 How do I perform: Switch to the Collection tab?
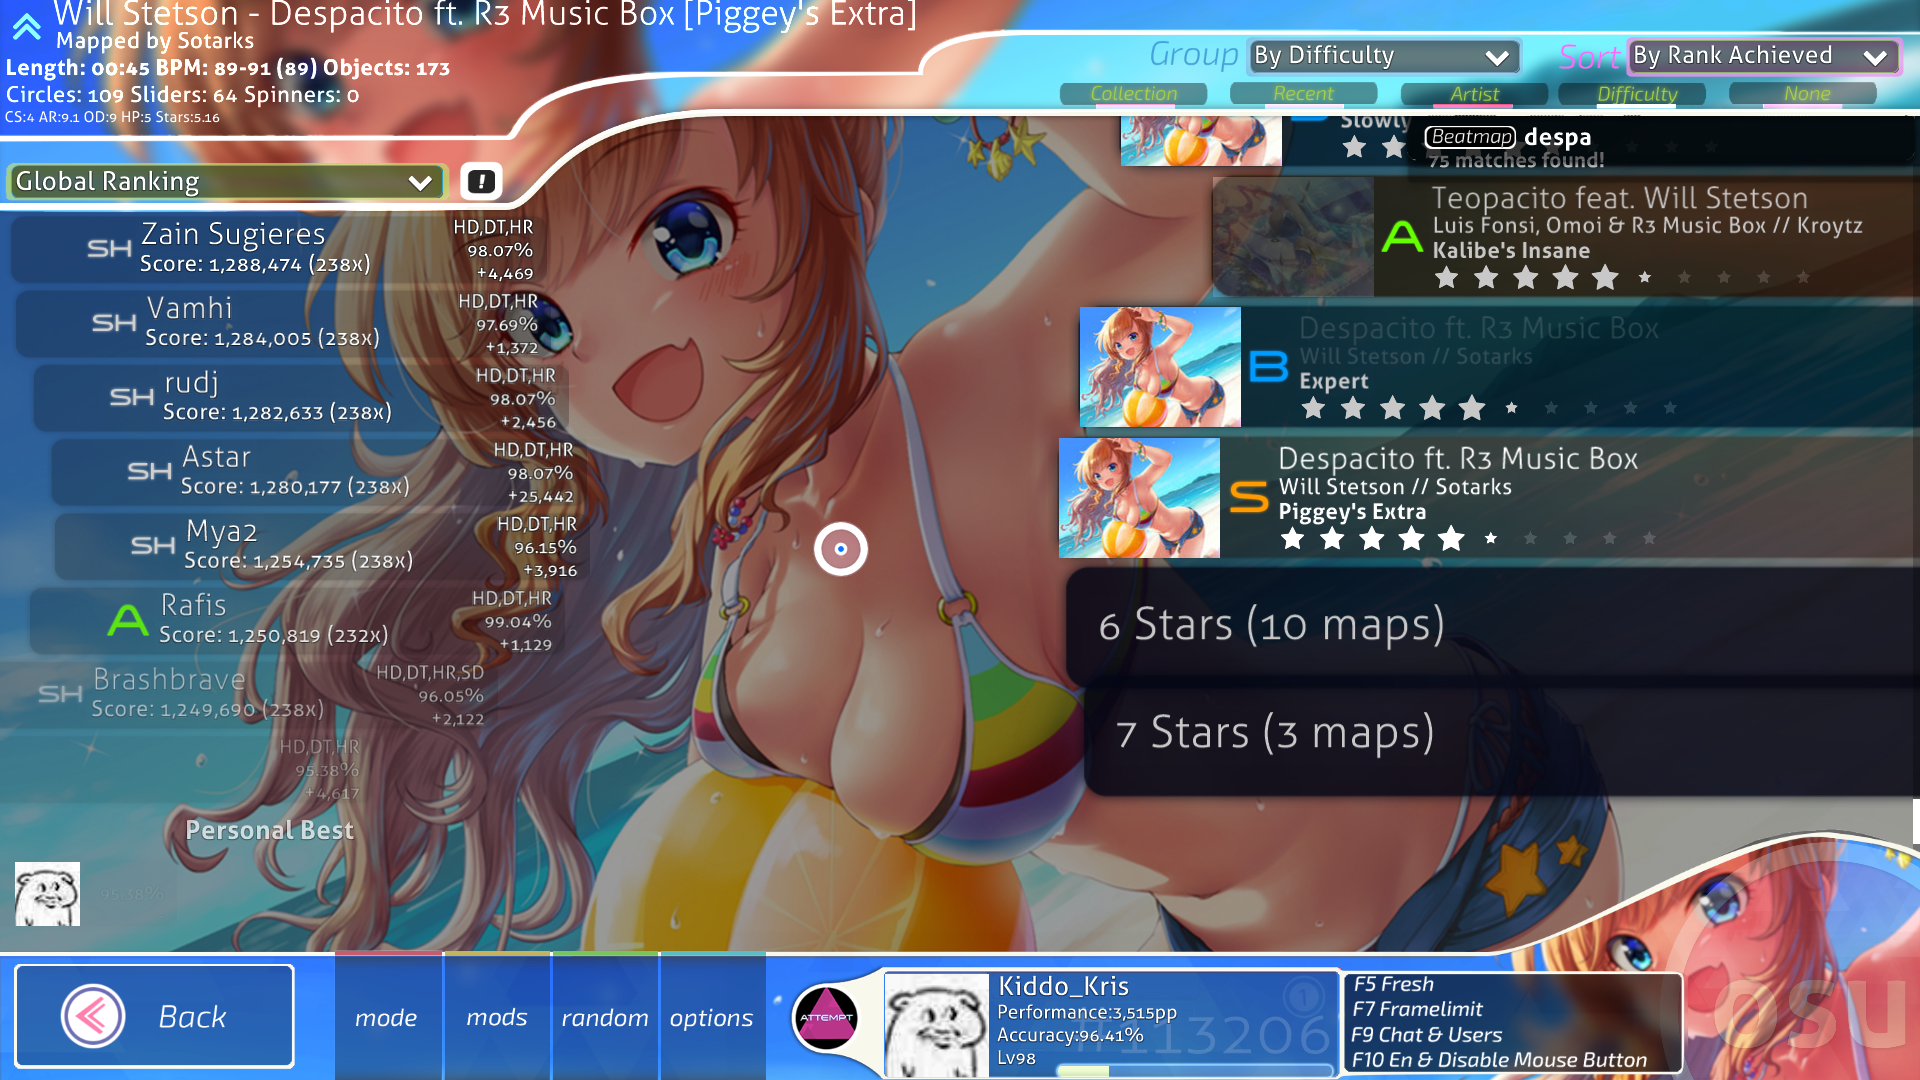pos(1134,93)
